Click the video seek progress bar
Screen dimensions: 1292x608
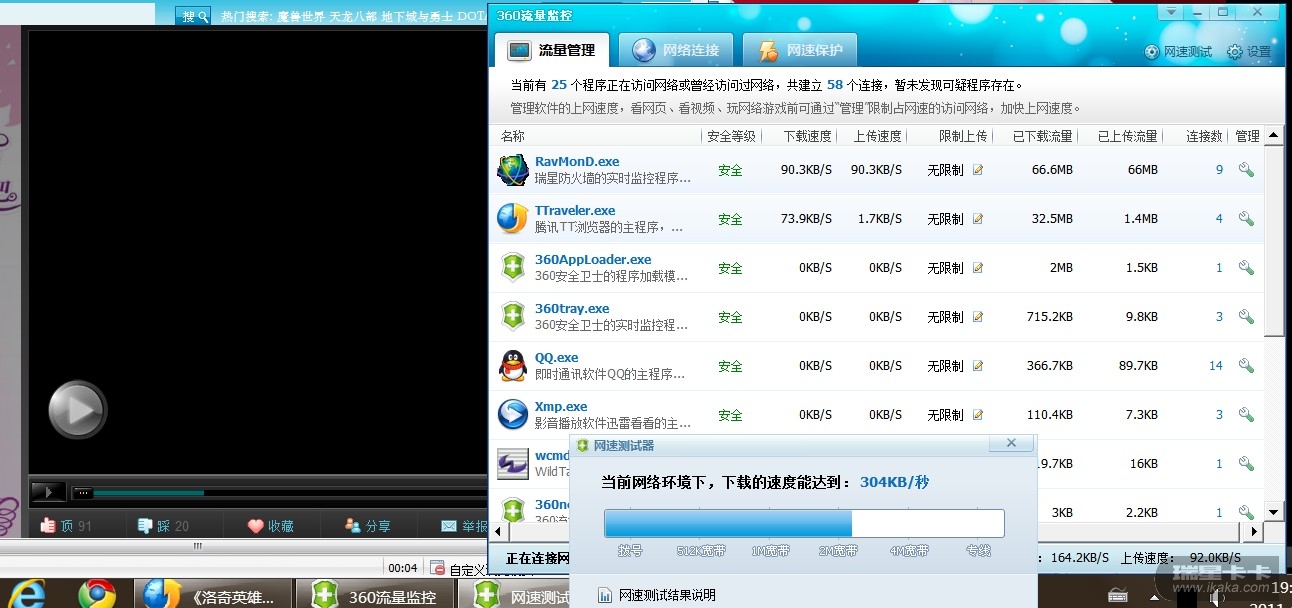pos(280,492)
